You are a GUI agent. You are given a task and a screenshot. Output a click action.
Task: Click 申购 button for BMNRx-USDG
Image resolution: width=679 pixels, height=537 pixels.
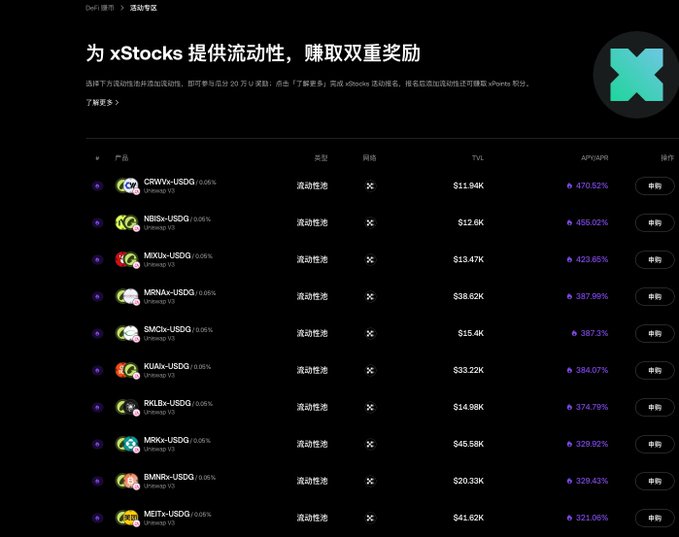pos(654,481)
